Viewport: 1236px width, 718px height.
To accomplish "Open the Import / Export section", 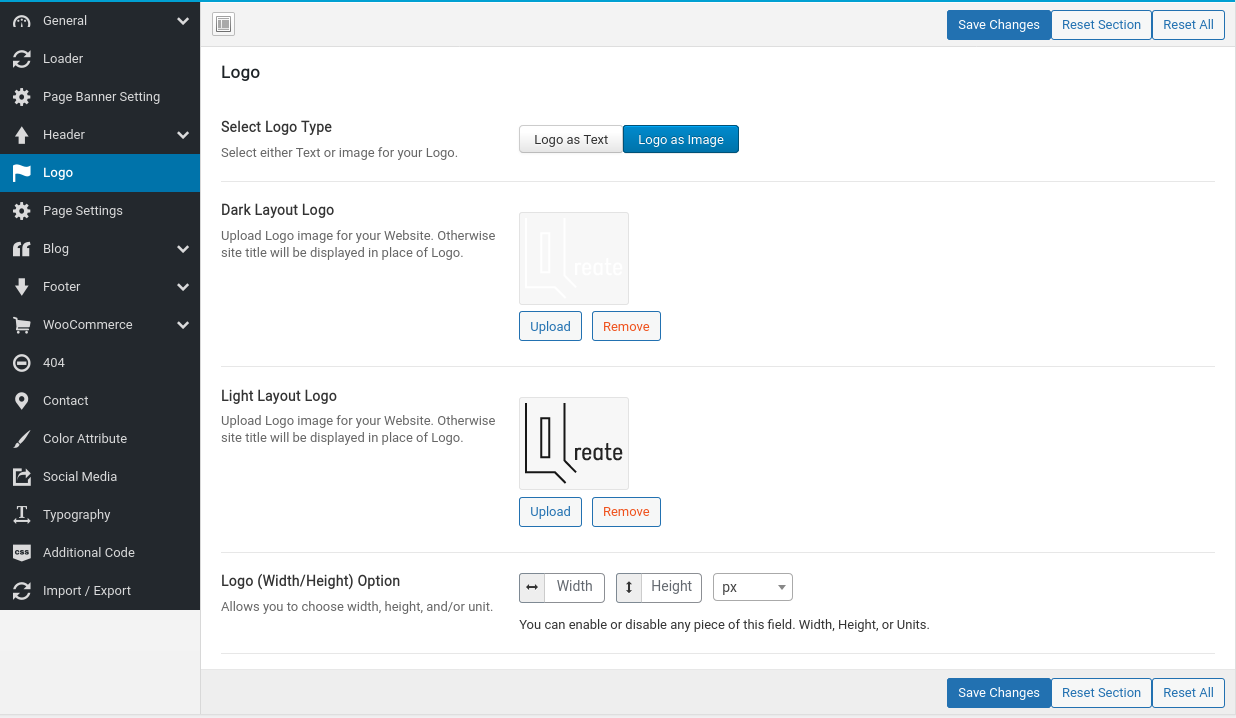I will (100, 591).
